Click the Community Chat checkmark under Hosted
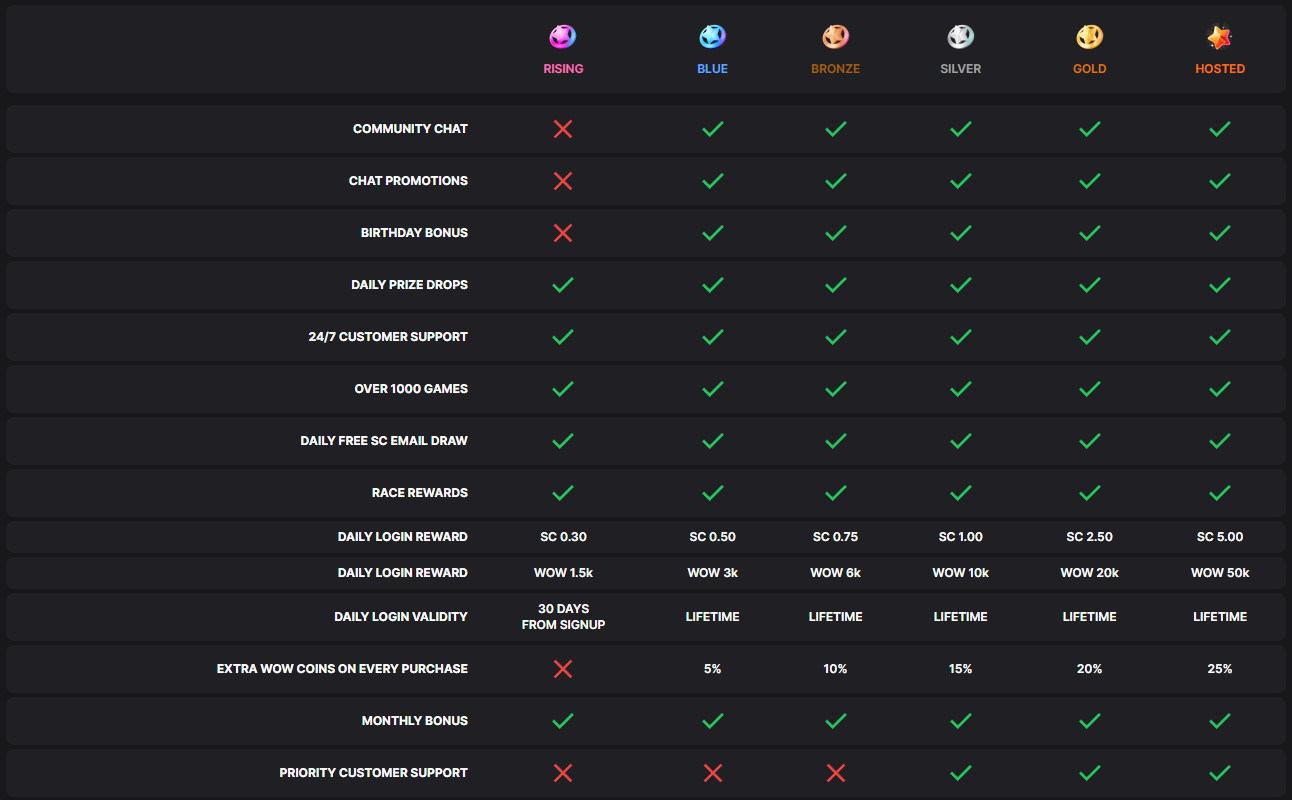 click(x=1220, y=129)
